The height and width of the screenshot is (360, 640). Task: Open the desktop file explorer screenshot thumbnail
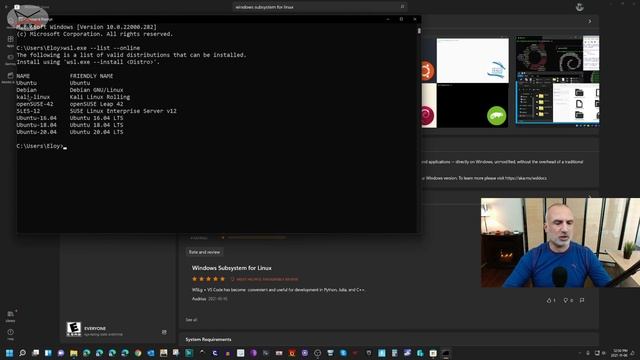[x=558, y=81]
